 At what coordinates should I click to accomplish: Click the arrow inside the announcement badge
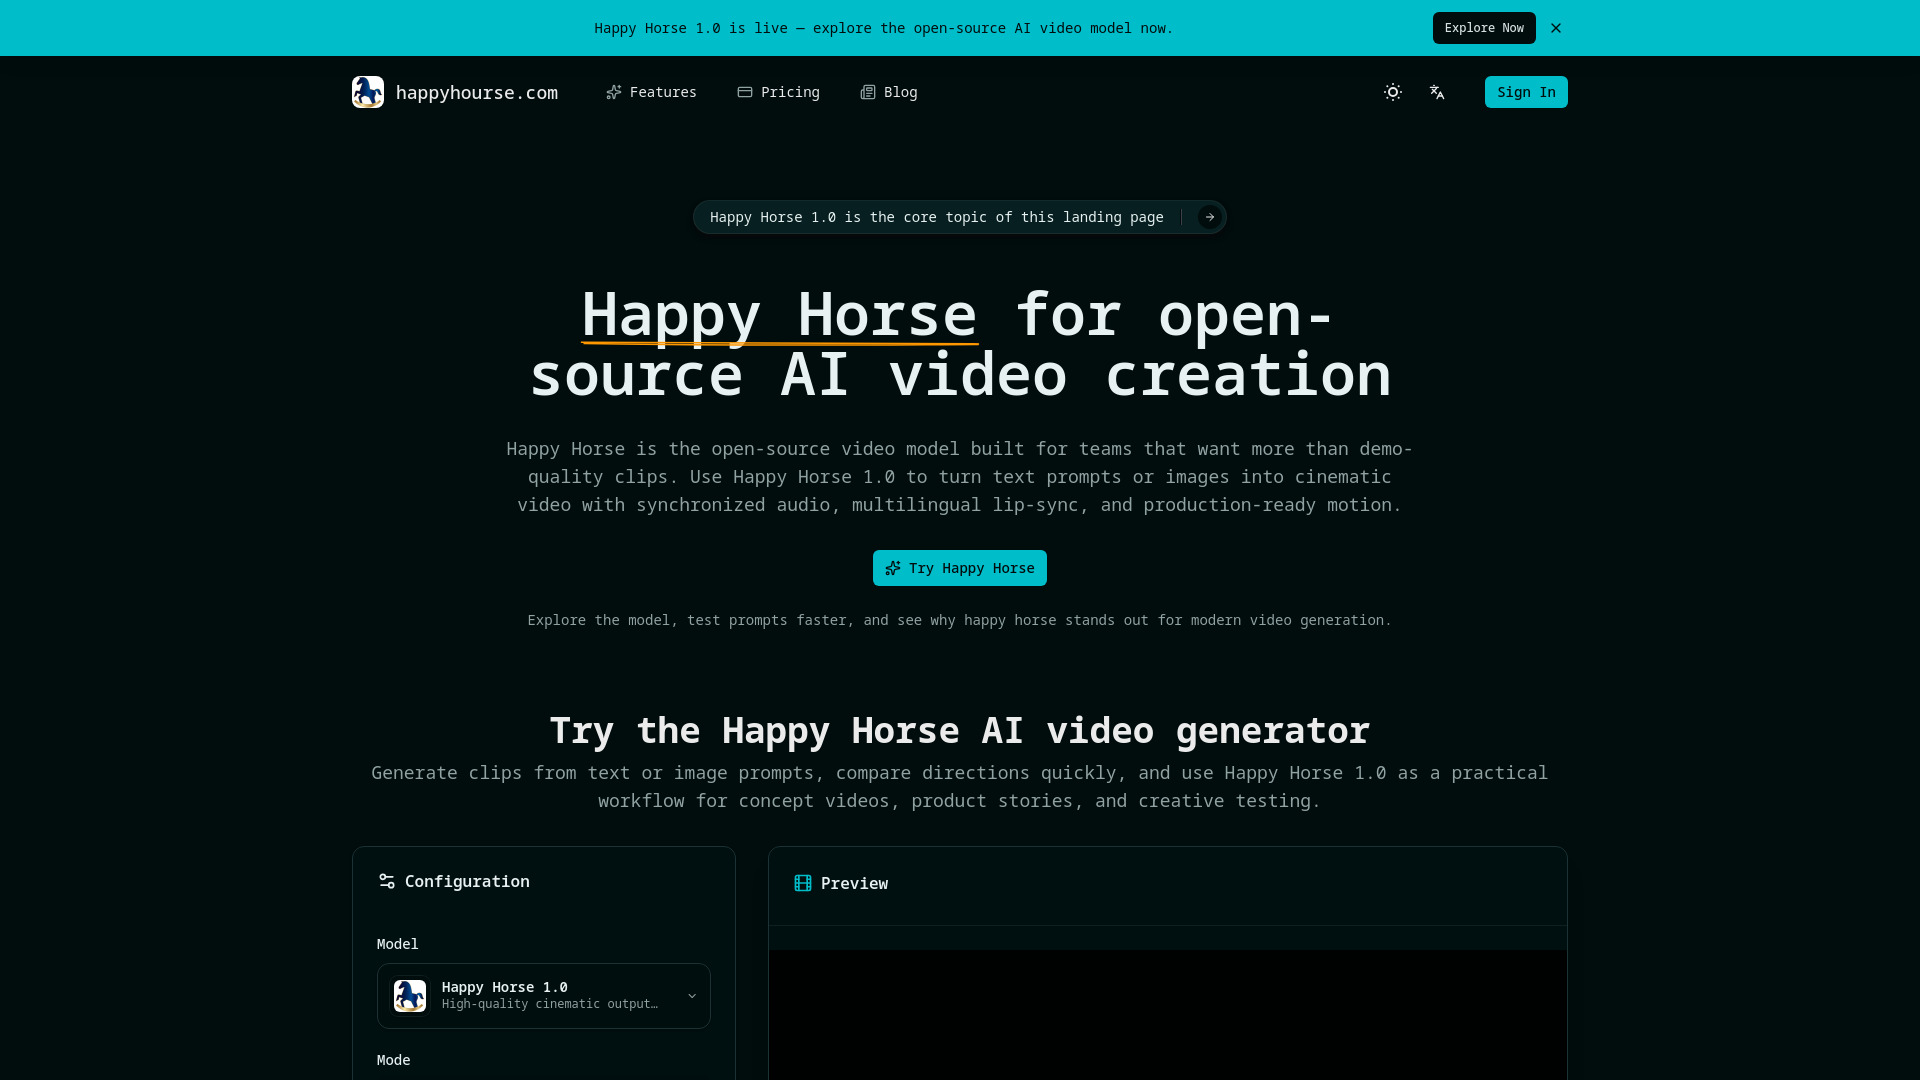tap(1208, 217)
